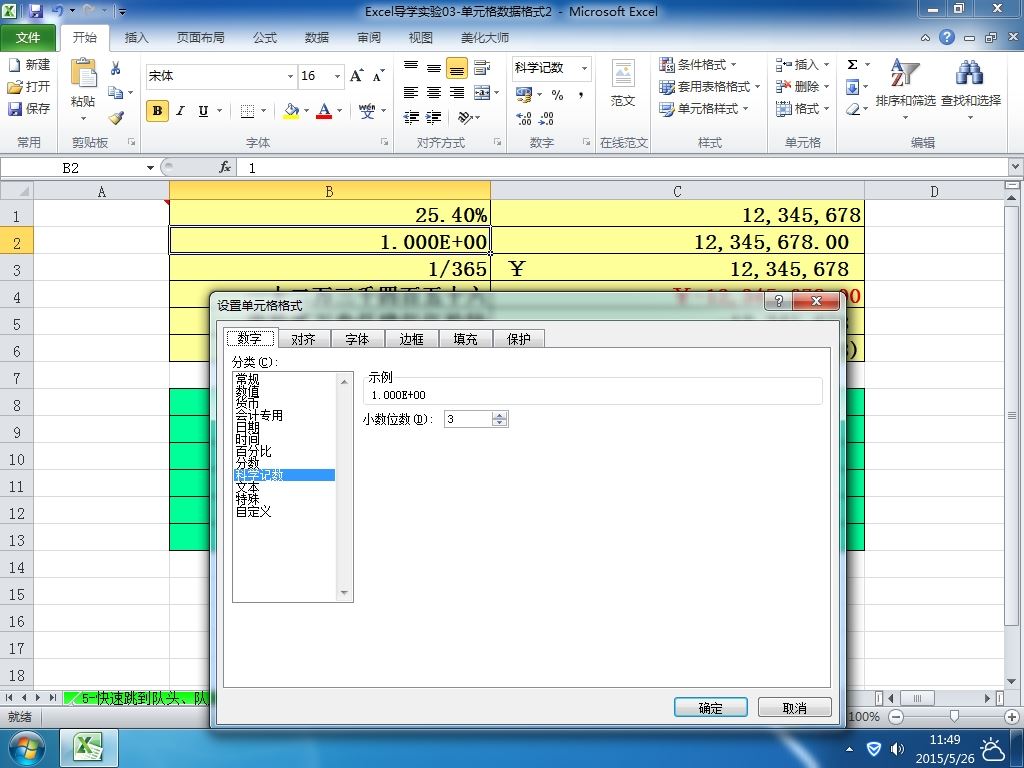The width and height of the screenshot is (1024, 768).
Task: Open the Name Box dropdown arrow
Action: click(150, 168)
